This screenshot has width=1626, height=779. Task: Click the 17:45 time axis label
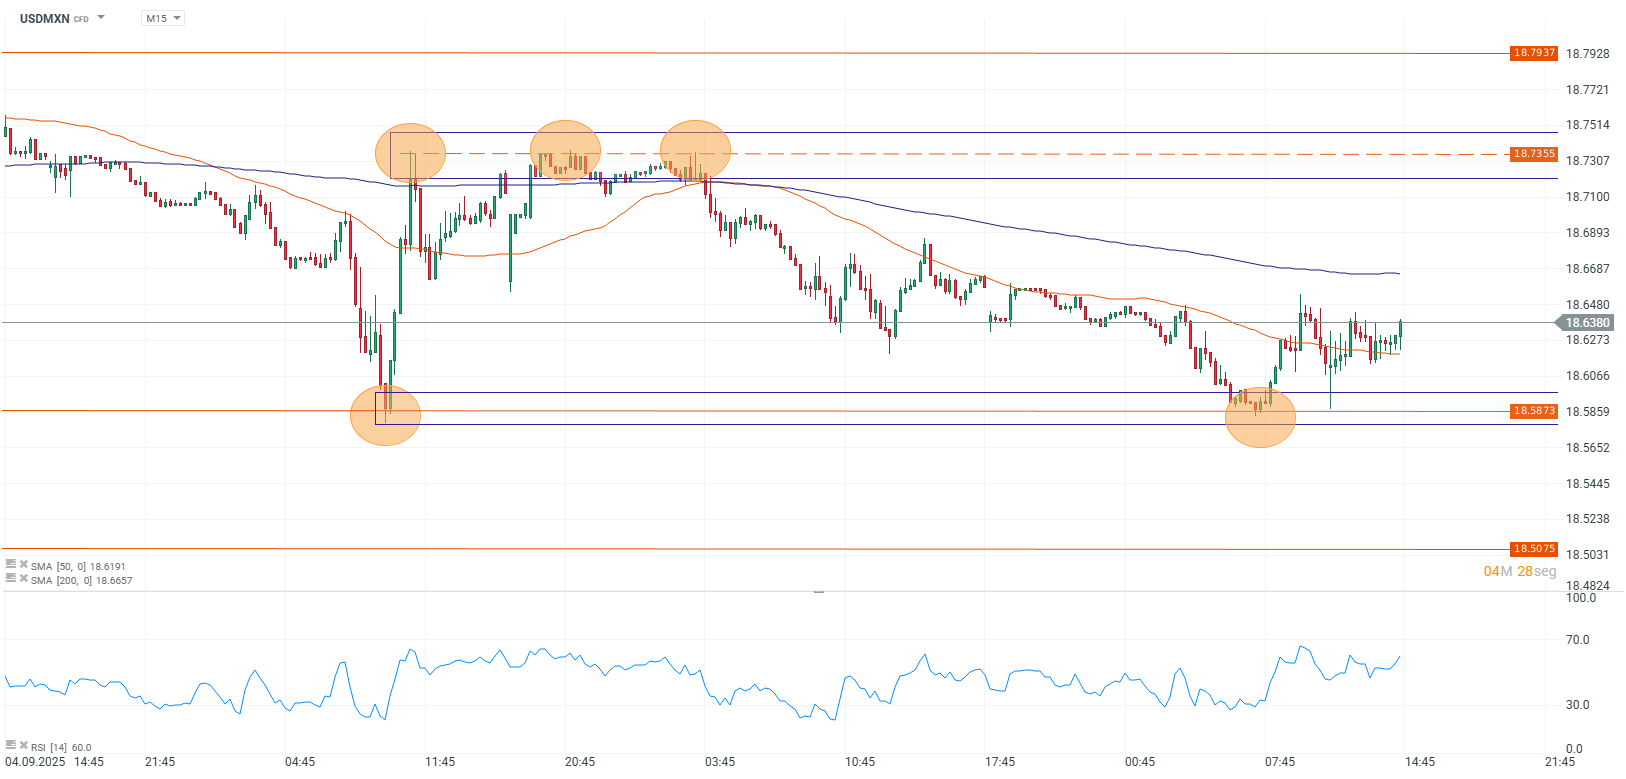pyautogui.click(x=1000, y=762)
